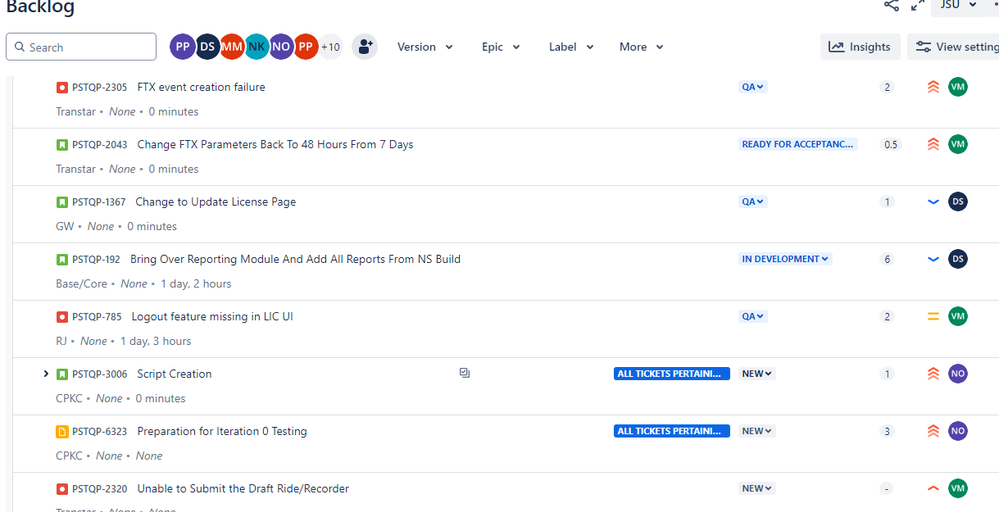Image resolution: width=999 pixels, height=512 pixels.
Task: Click epic label on PSTQP-6323 row
Action: pyautogui.click(x=672, y=431)
